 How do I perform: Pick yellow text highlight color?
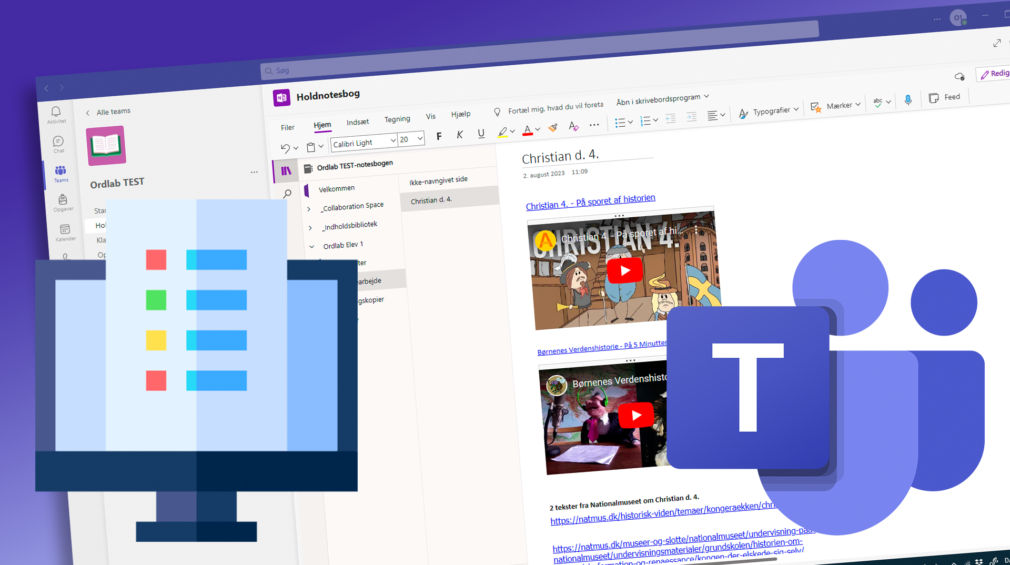click(502, 132)
